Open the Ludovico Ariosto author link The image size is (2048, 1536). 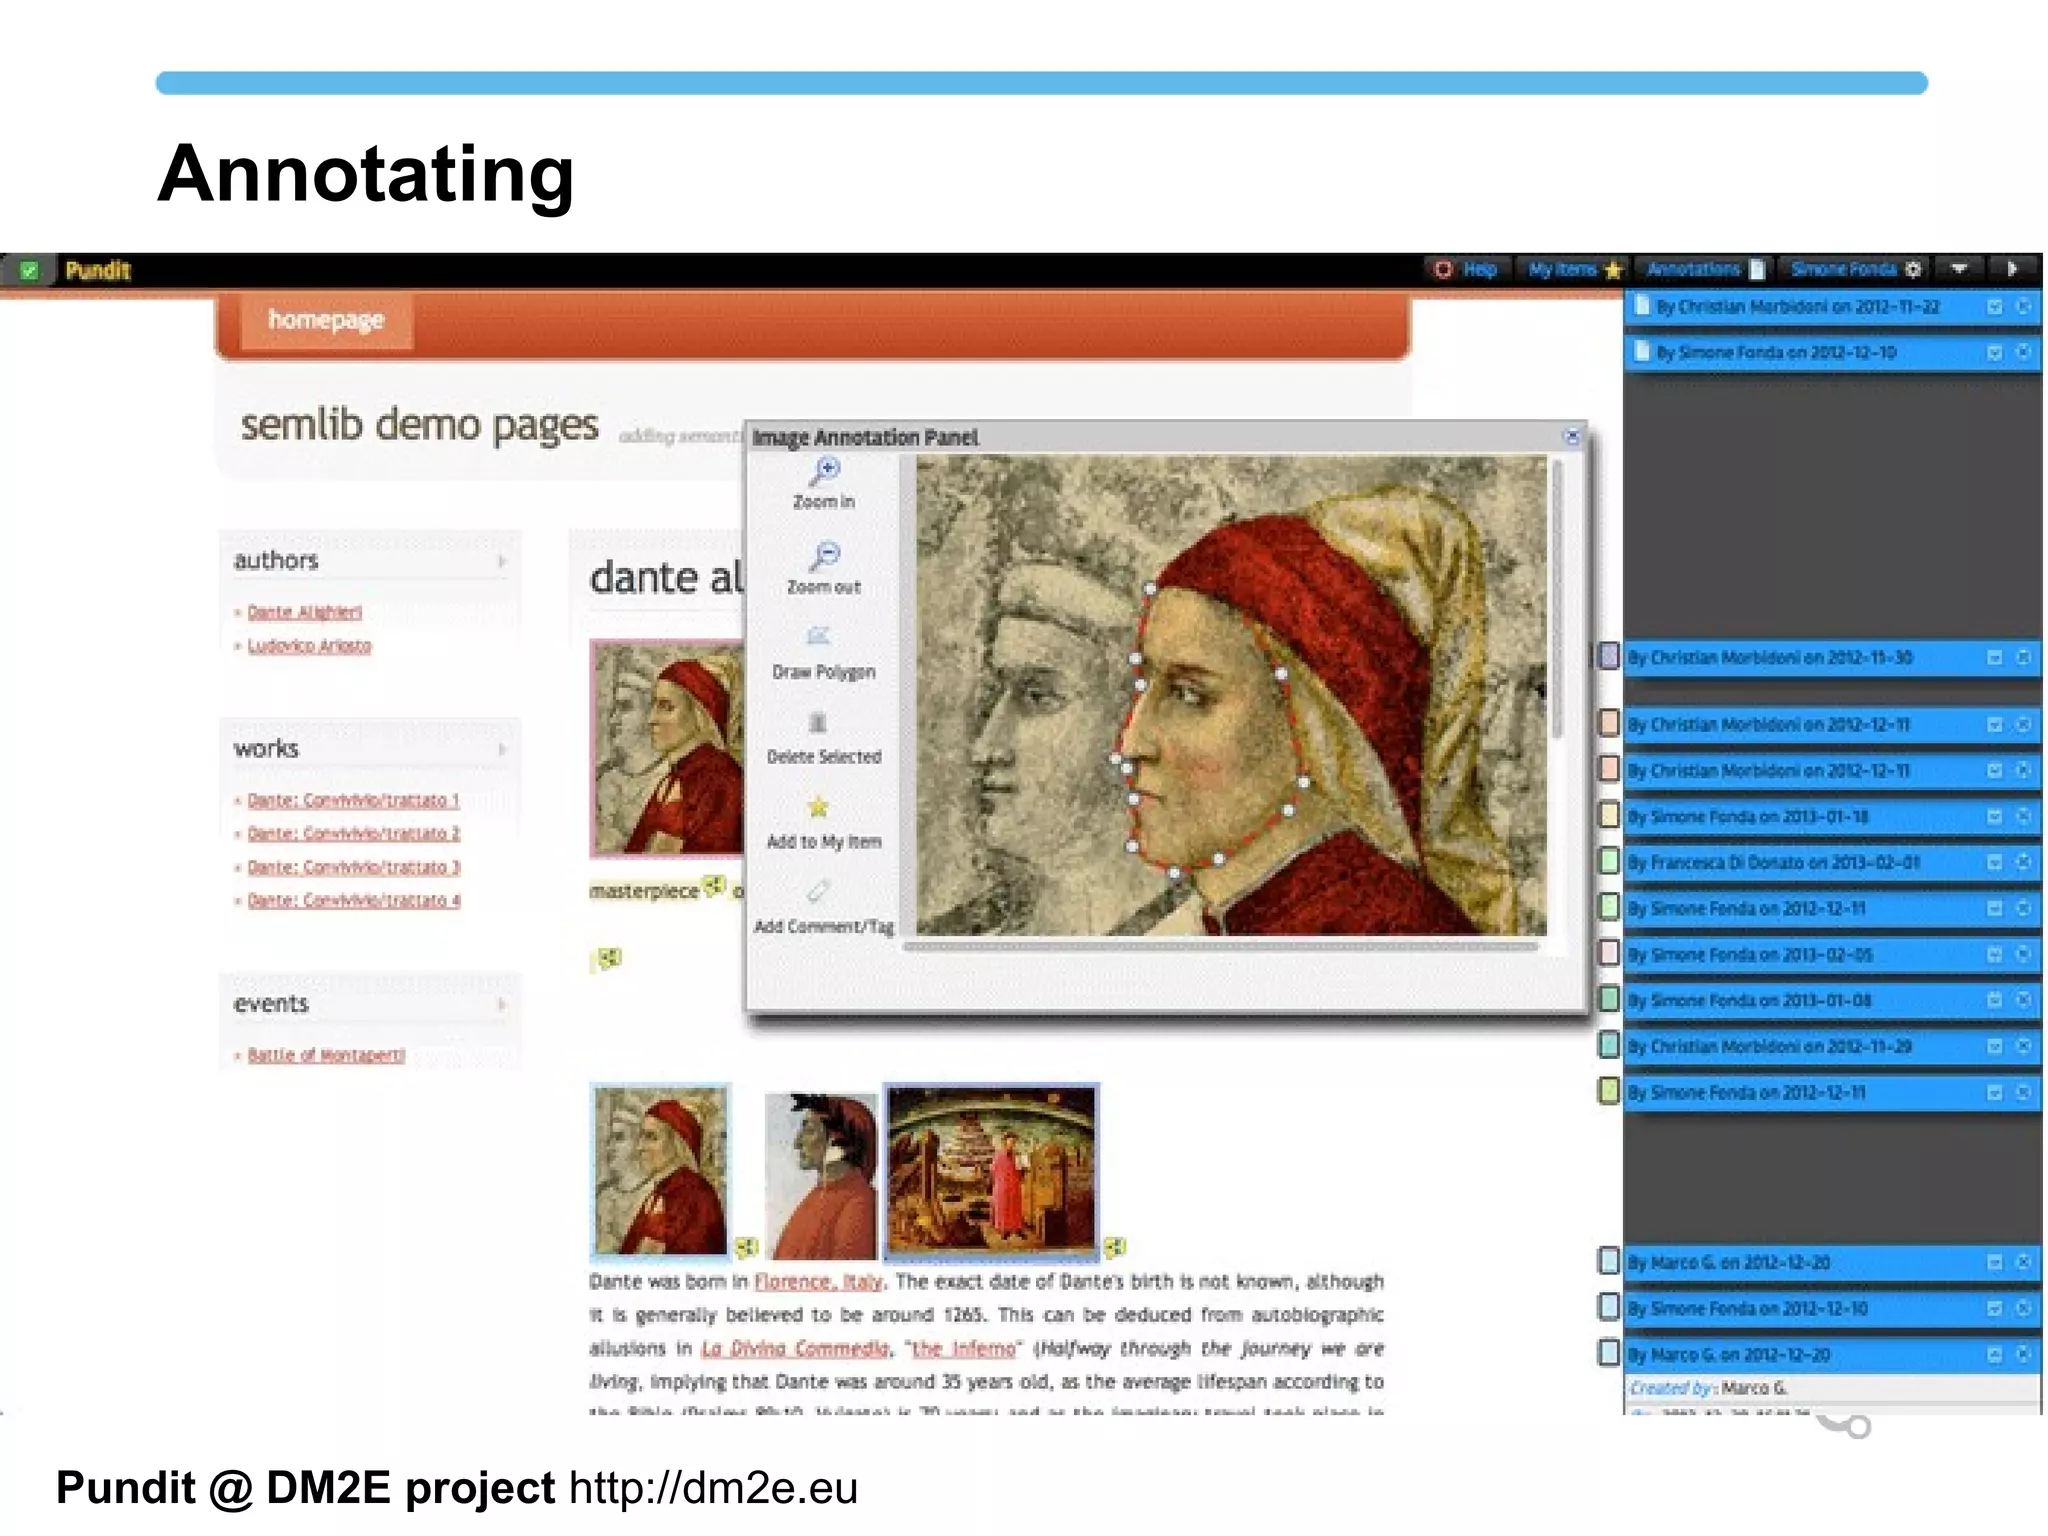309,646
